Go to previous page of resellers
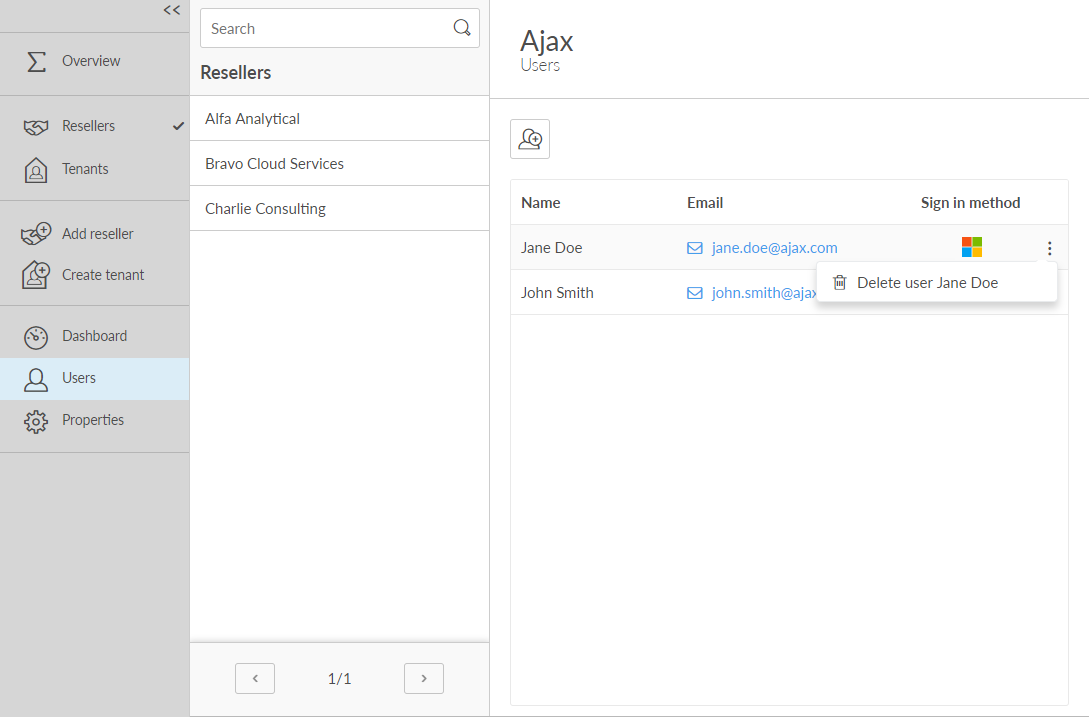This screenshot has width=1089, height=717. point(255,678)
